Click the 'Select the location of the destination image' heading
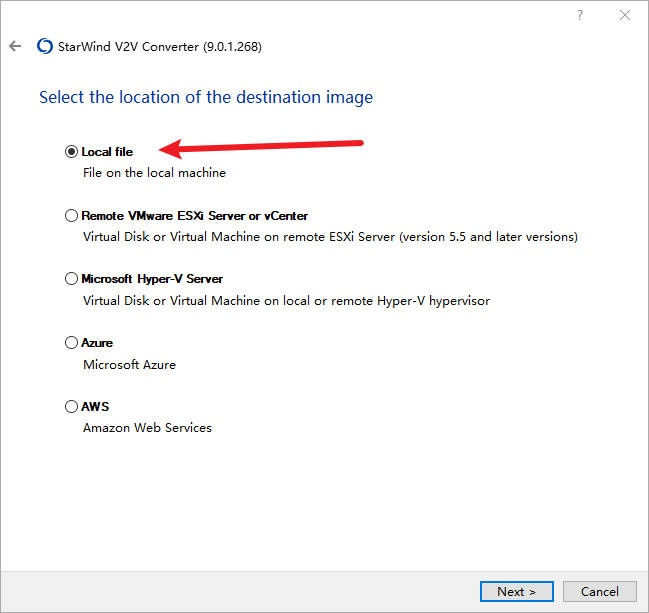This screenshot has width=649, height=613. coord(206,97)
